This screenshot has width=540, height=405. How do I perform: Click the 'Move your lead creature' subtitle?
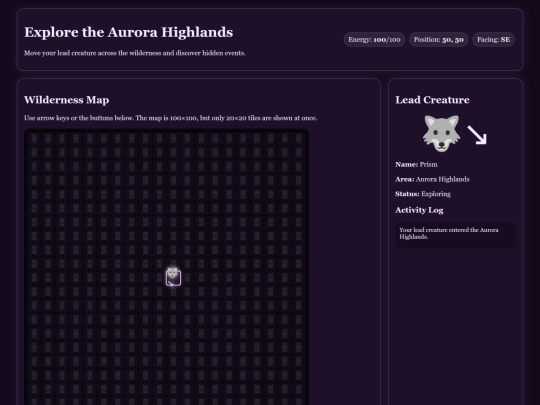[135, 53]
